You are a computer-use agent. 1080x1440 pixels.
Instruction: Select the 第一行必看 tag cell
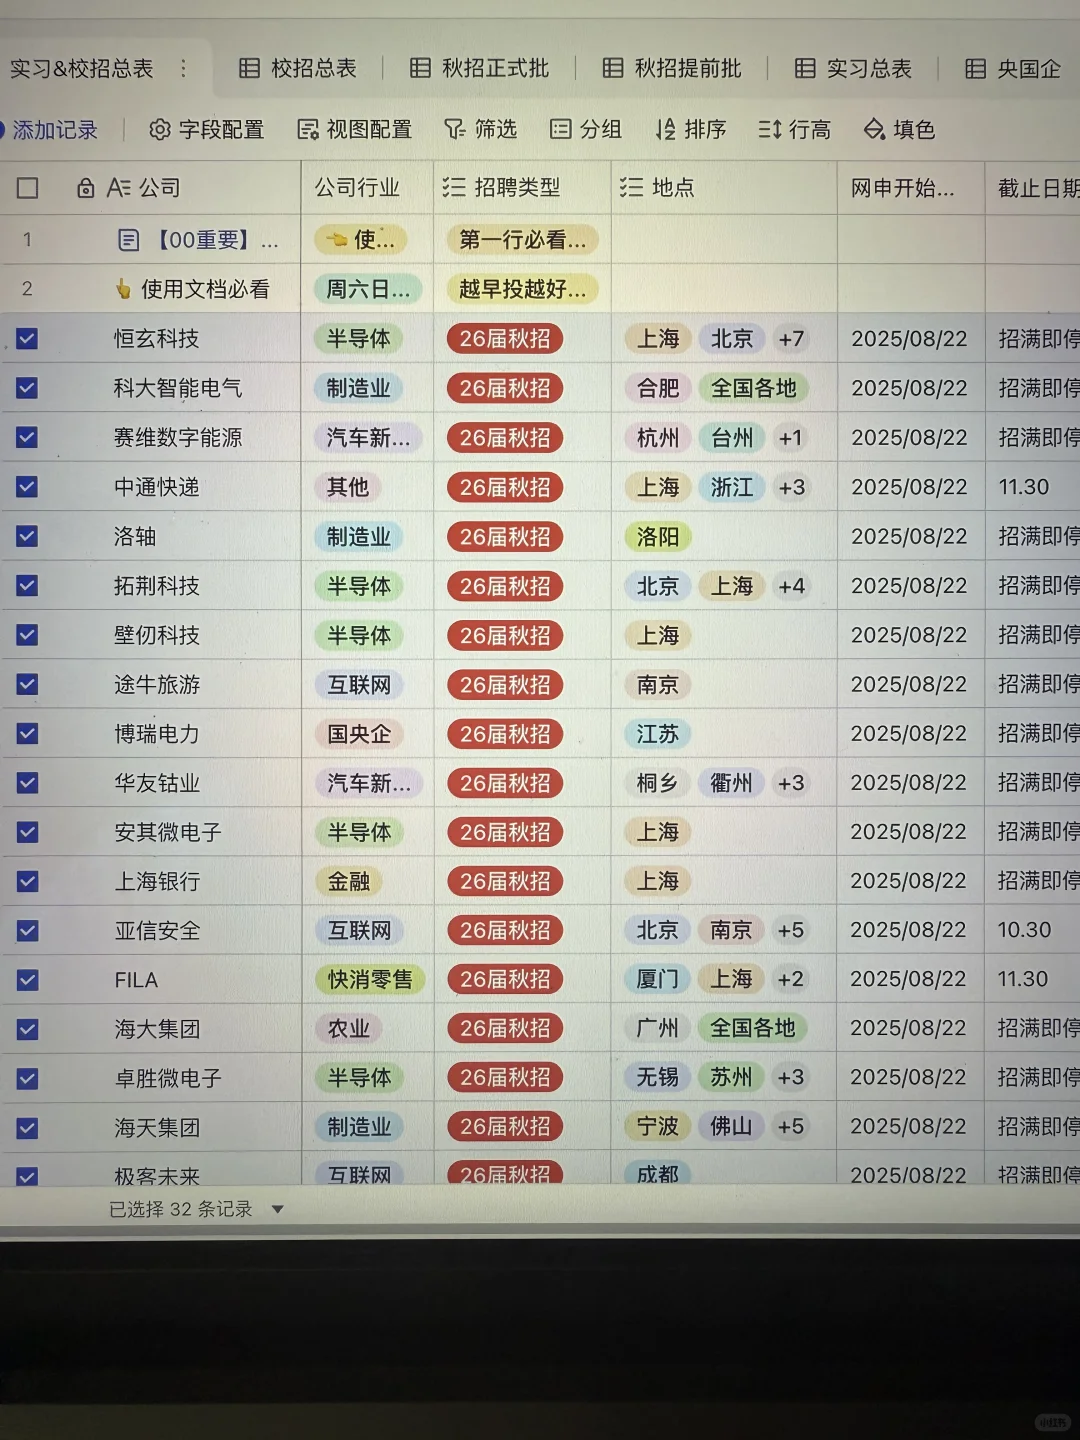pyautogui.click(x=522, y=240)
